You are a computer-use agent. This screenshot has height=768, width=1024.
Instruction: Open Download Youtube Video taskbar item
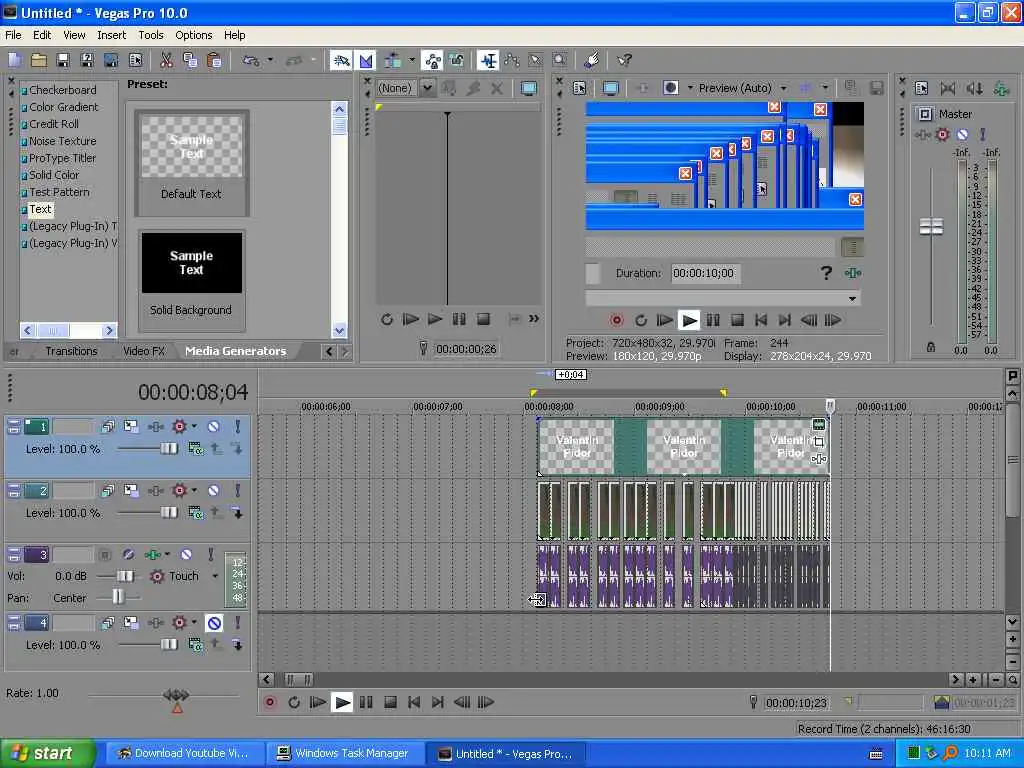184,754
